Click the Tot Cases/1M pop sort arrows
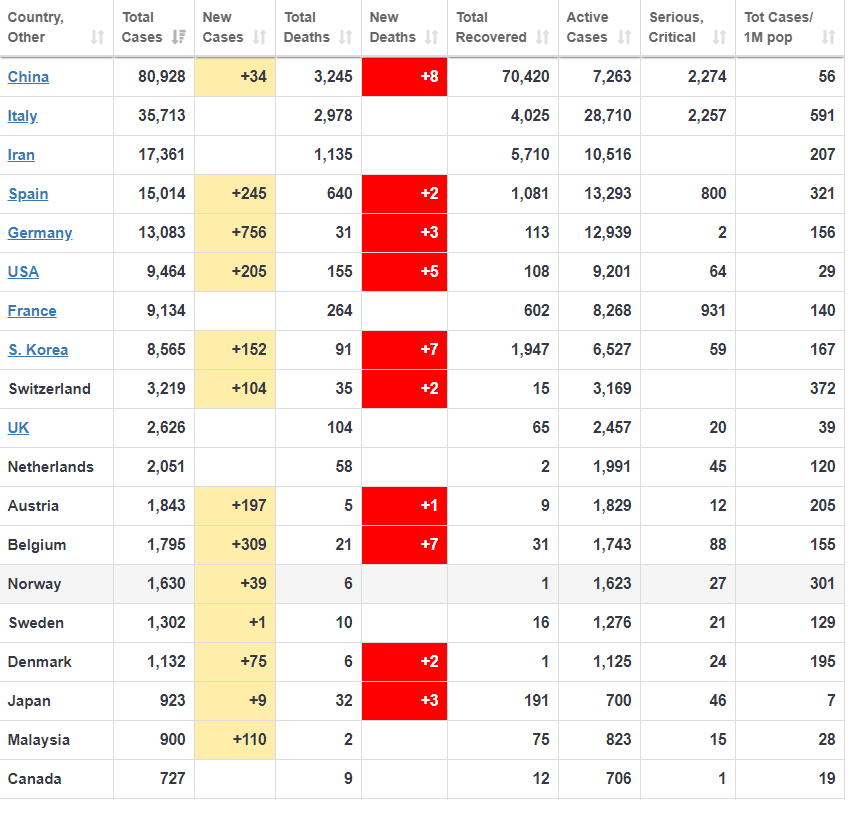Viewport: 852px width, 819px height. (x=828, y=37)
